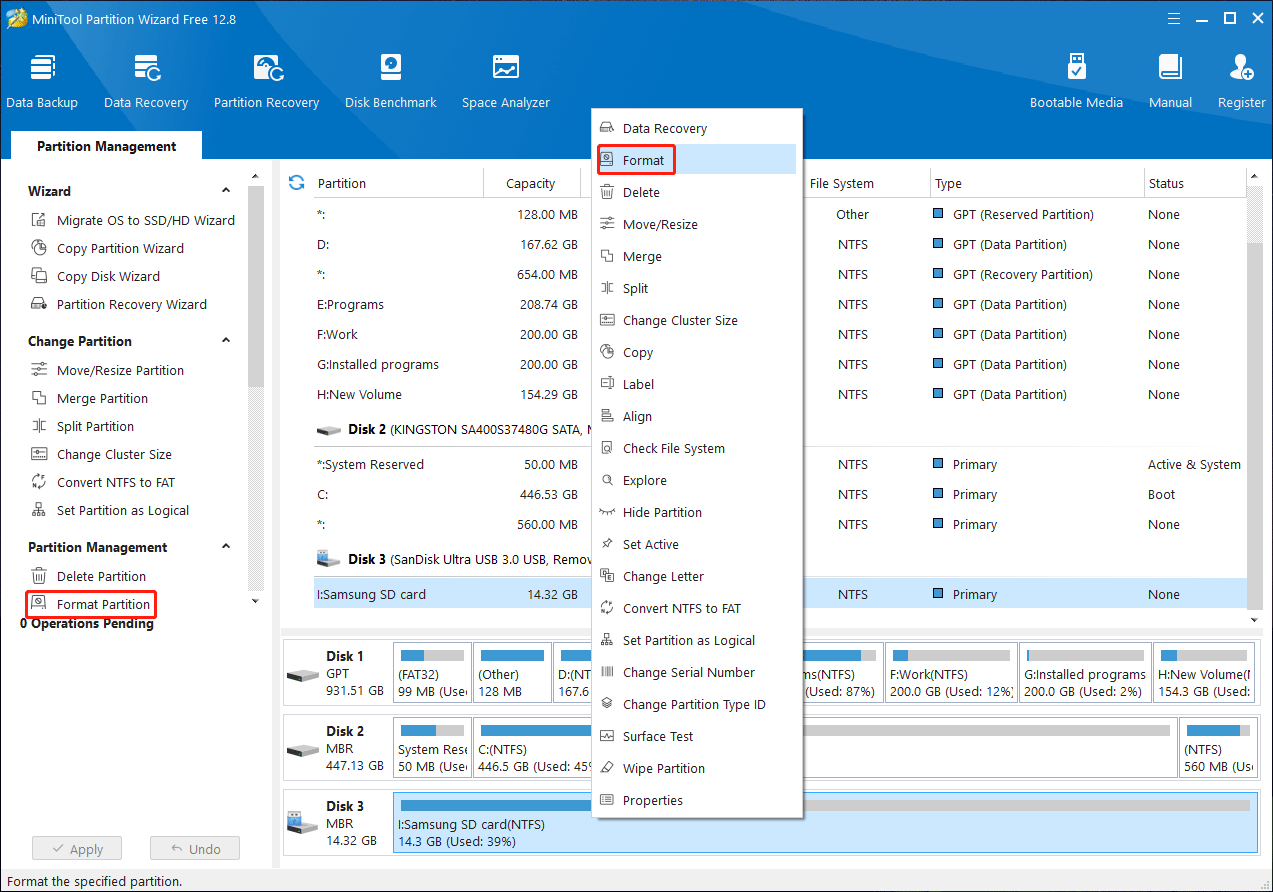The height and width of the screenshot is (892, 1273).
Task: Launch Data Recovery from the top toolbar
Action: tap(146, 81)
